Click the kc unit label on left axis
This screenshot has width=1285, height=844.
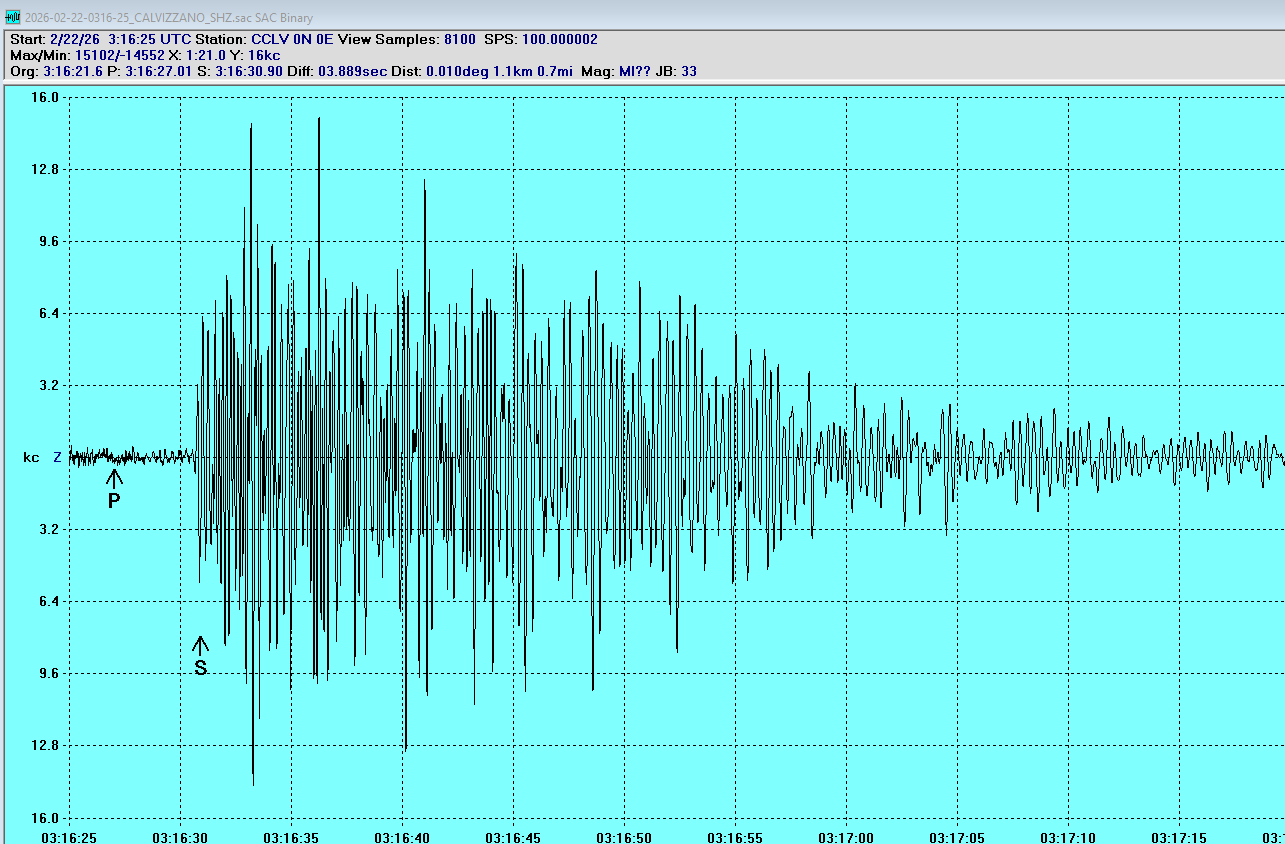[31, 457]
